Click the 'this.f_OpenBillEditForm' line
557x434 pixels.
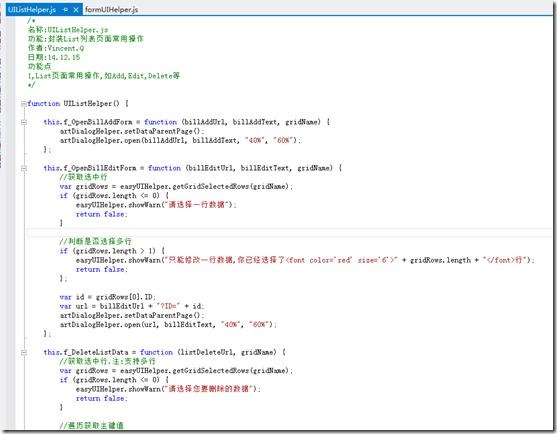[x=193, y=168]
